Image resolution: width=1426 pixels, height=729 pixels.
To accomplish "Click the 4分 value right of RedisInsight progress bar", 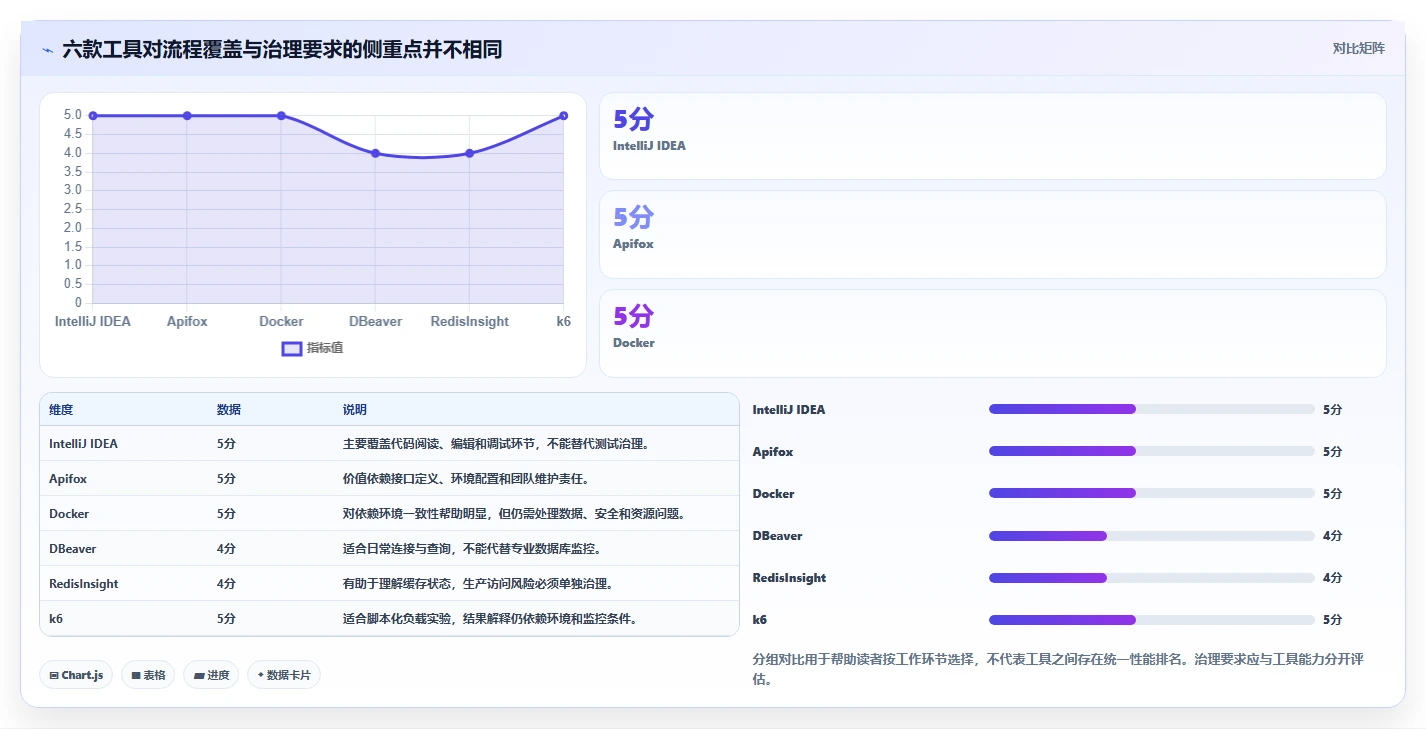I will (x=1332, y=578).
